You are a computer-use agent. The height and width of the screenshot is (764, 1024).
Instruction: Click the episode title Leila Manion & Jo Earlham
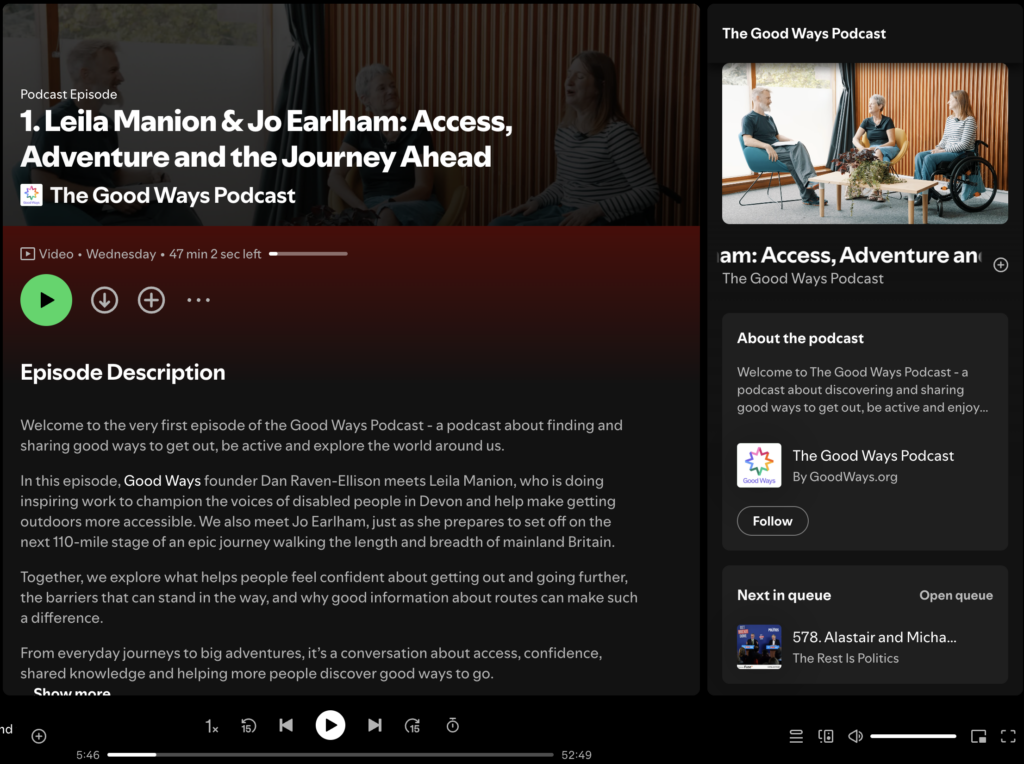(266, 138)
